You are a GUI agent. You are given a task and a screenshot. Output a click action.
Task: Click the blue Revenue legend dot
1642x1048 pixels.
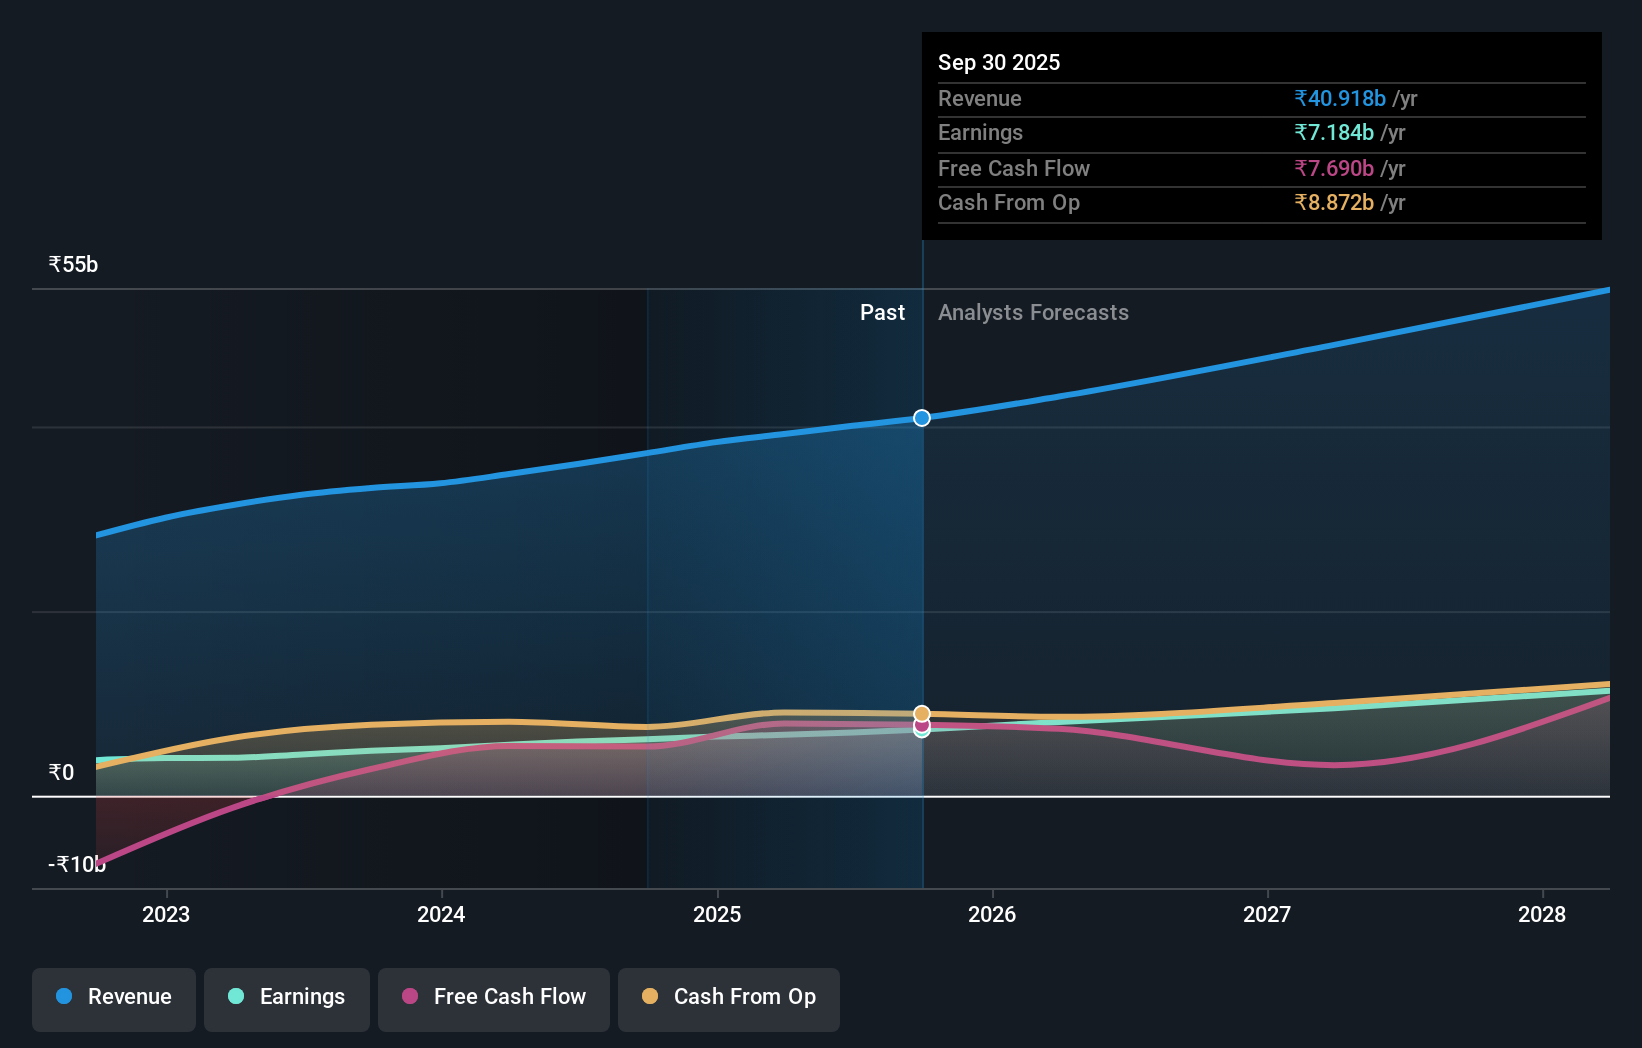[64, 997]
